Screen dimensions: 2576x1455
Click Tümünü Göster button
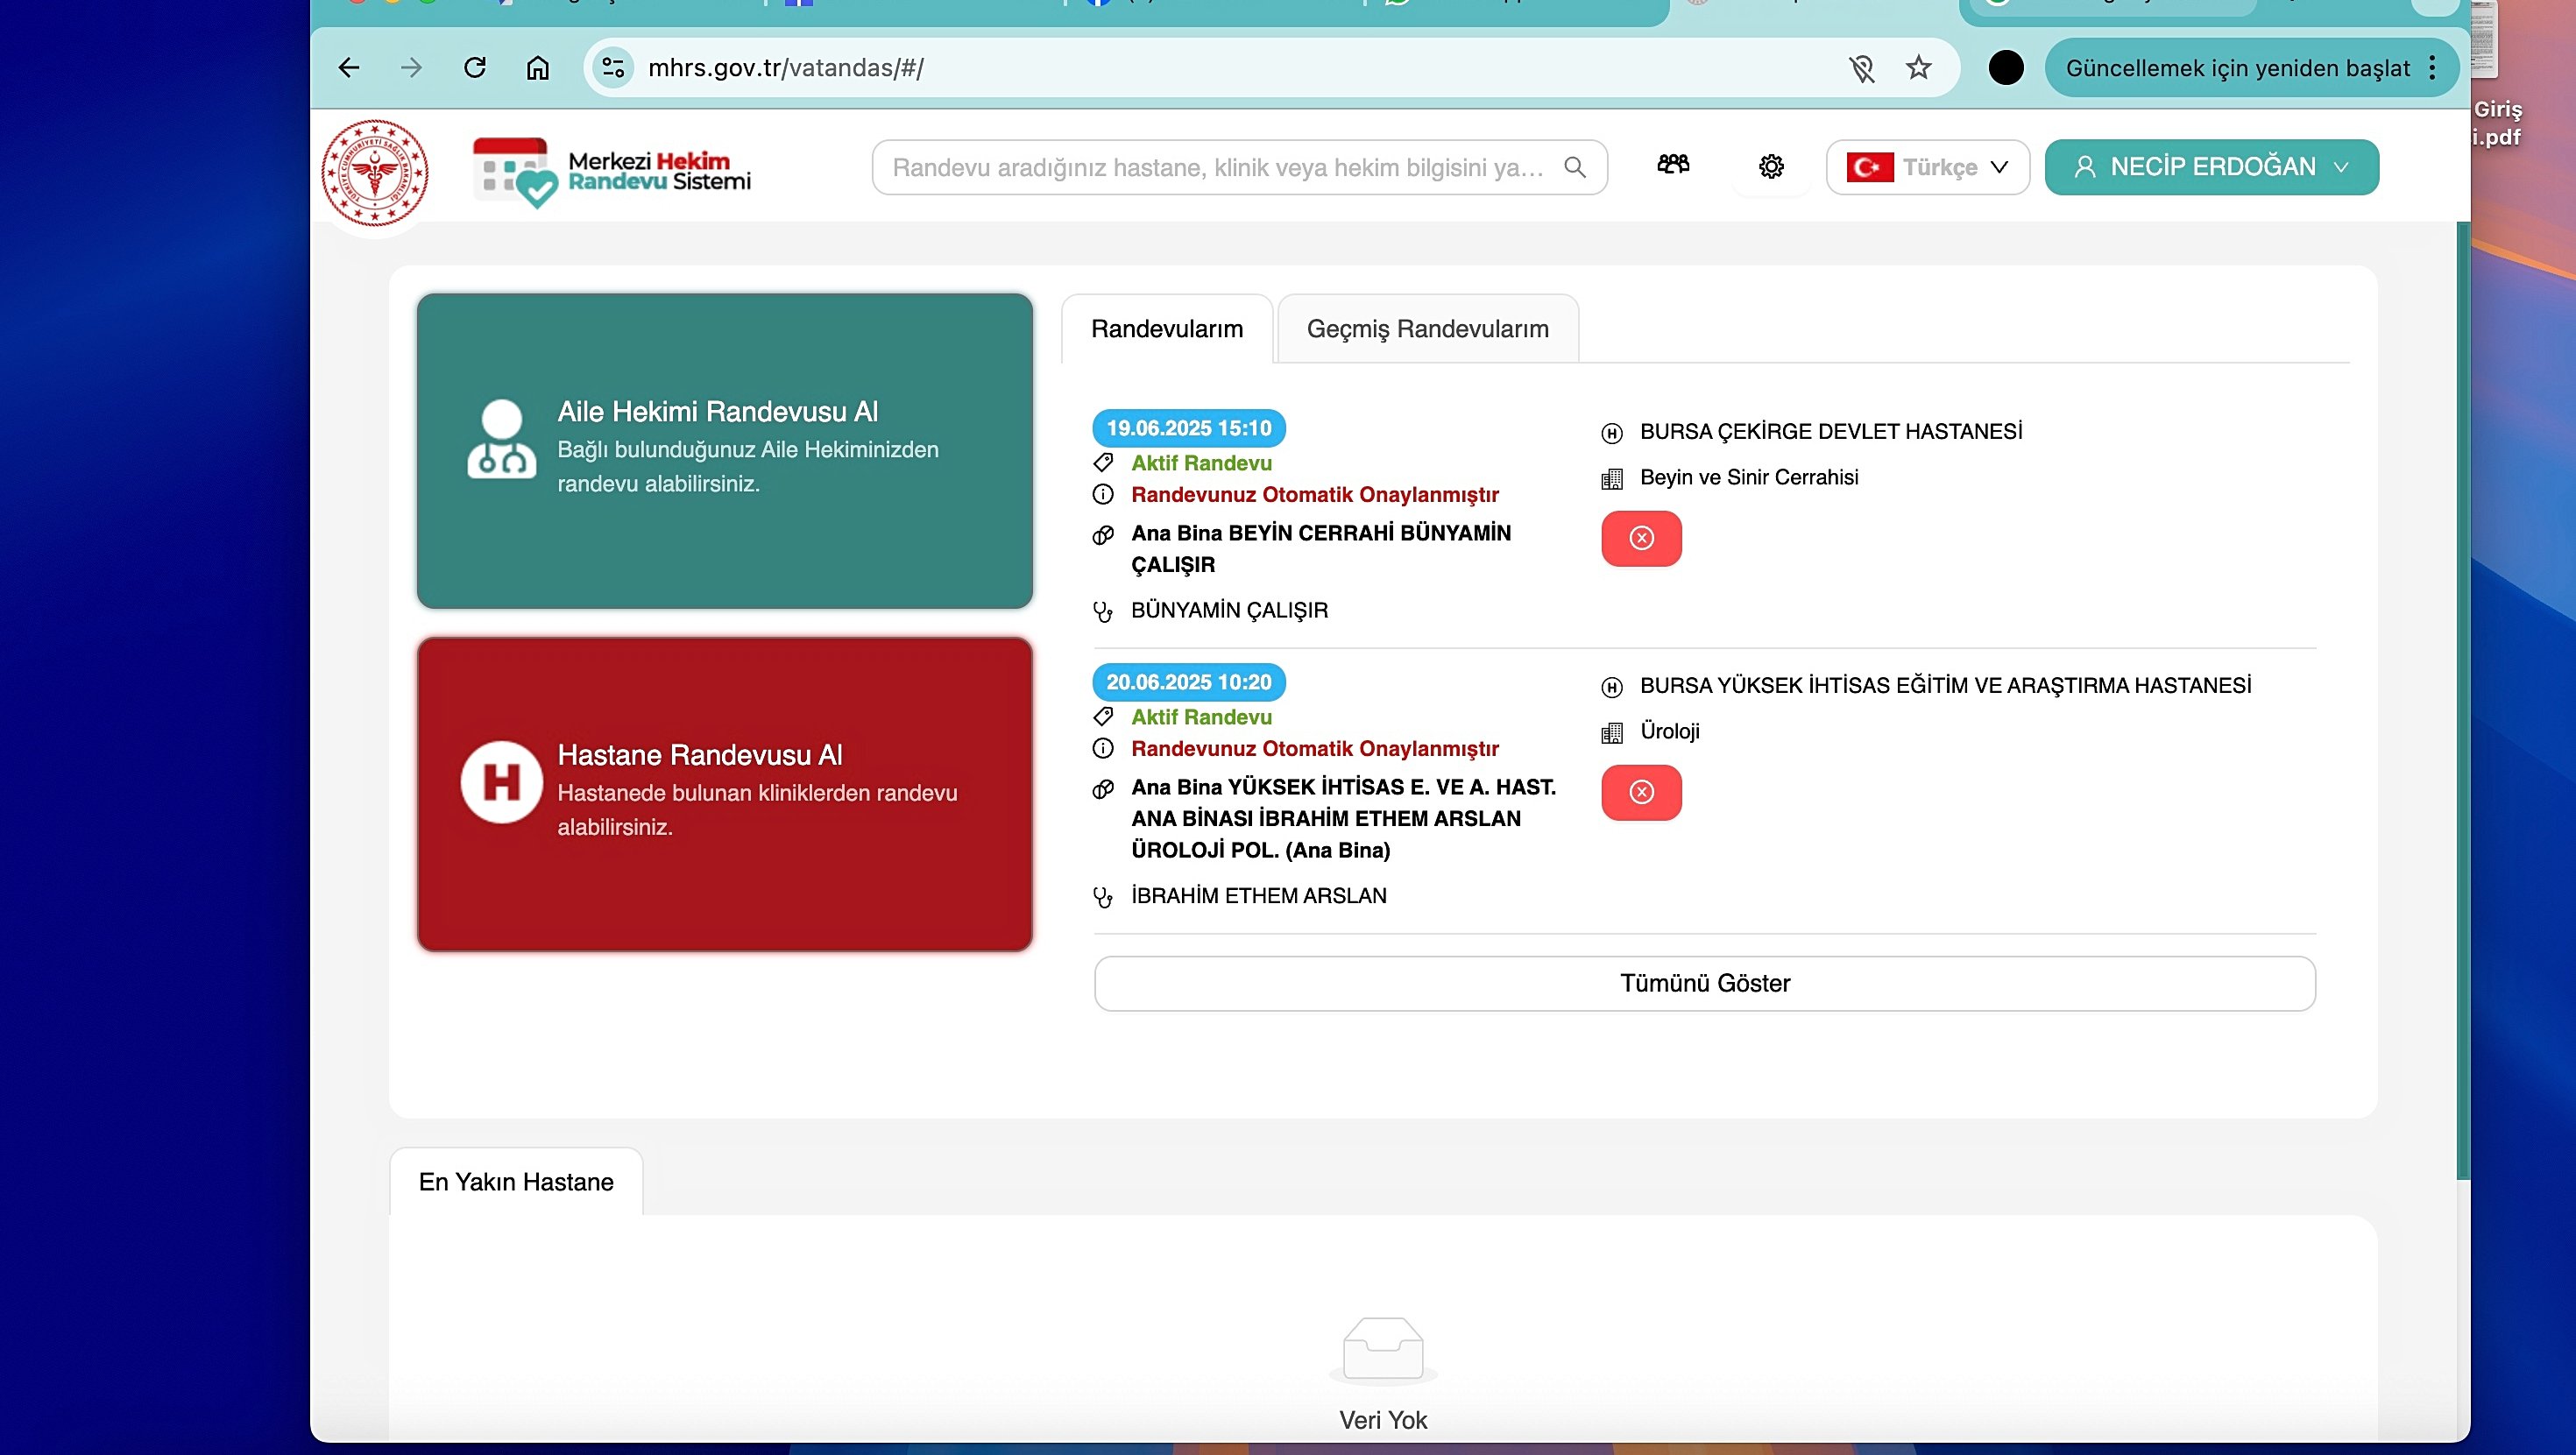click(1704, 983)
